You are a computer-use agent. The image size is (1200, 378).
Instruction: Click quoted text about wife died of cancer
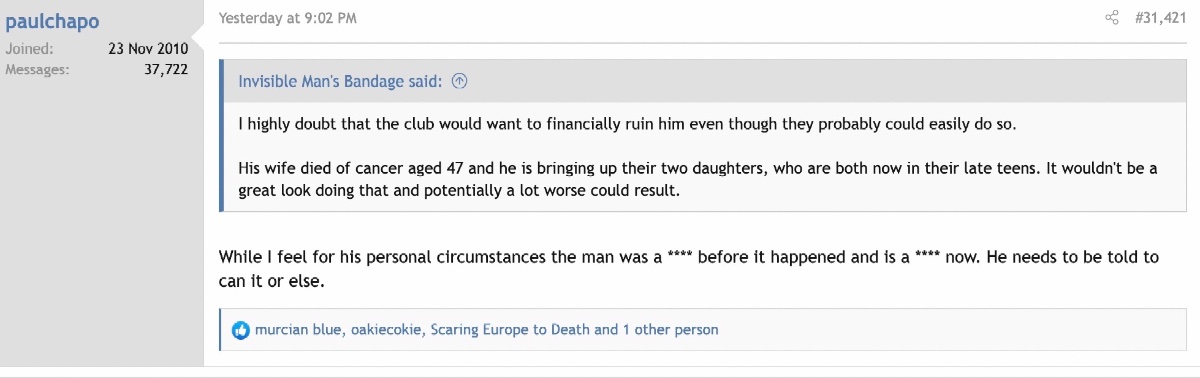click(697, 179)
